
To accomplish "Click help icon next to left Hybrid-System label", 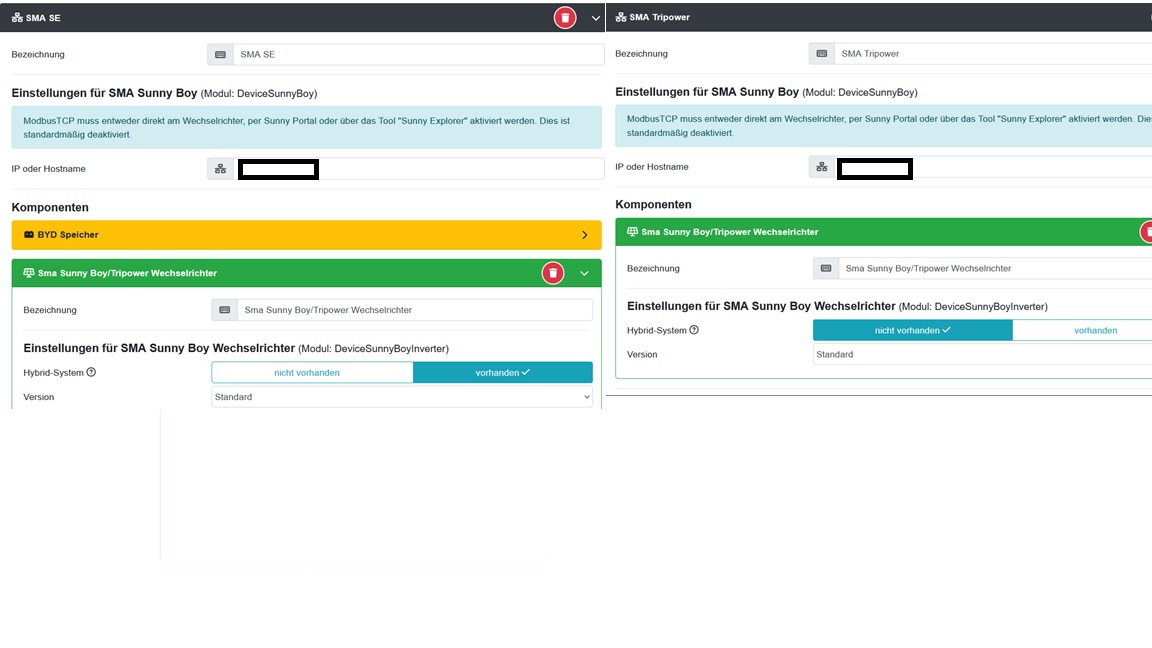I will [91, 373].
